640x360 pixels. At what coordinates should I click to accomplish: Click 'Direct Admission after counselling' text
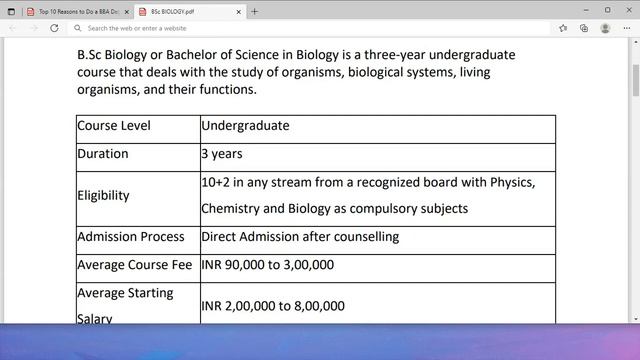tap(300, 237)
